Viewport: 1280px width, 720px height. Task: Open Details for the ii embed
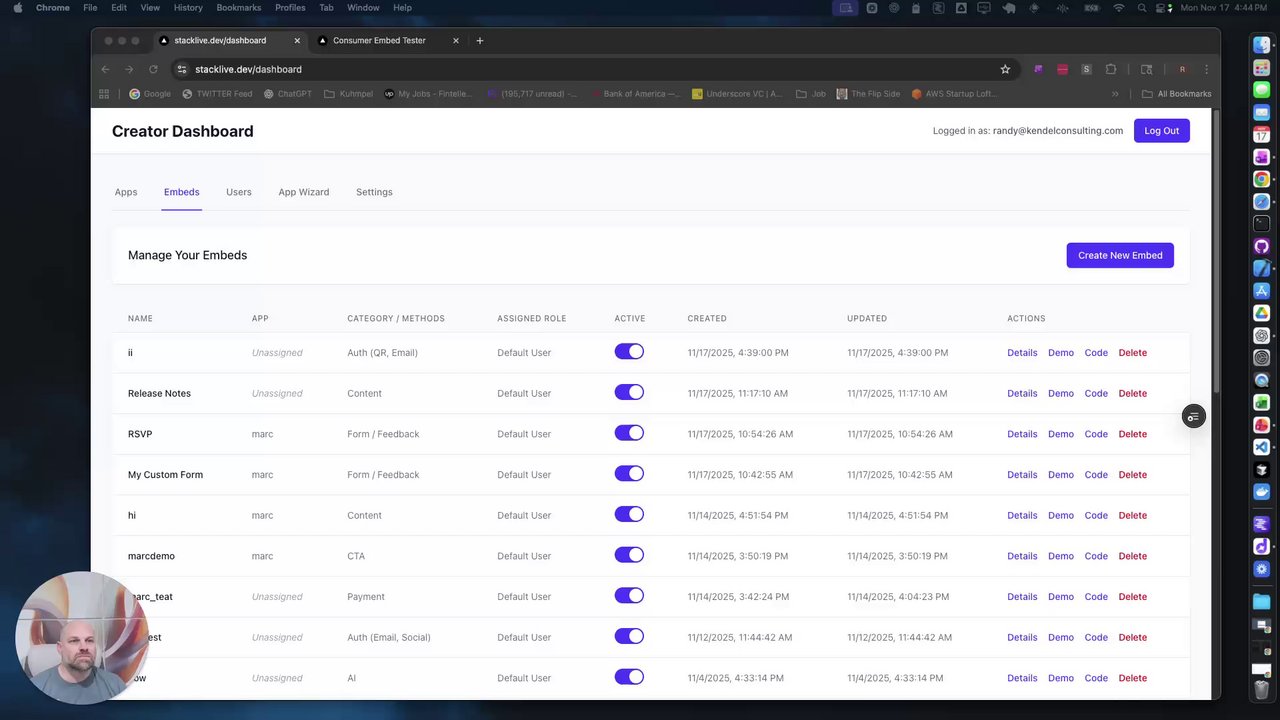(x=1022, y=353)
